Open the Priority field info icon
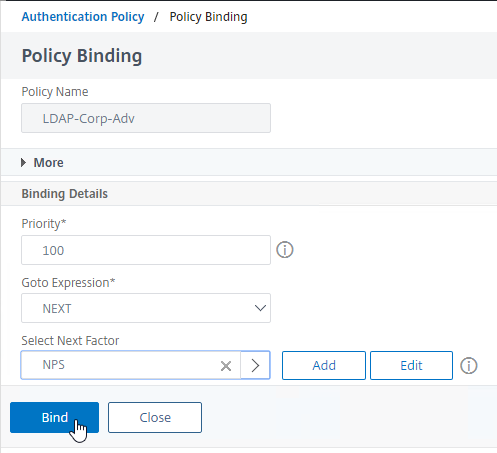The image size is (497, 453). click(x=285, y=250)
